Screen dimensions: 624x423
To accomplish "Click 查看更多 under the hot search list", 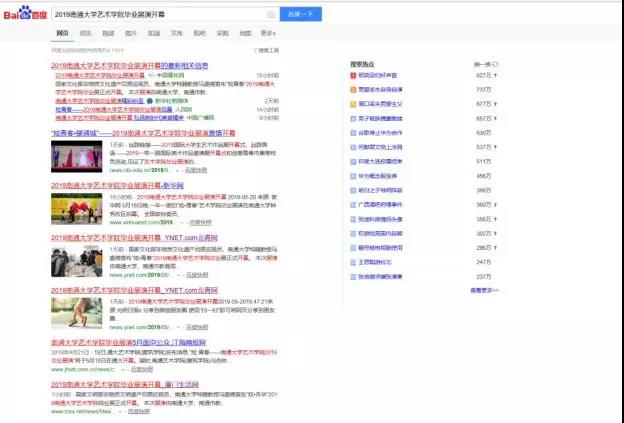I will 483,291.
